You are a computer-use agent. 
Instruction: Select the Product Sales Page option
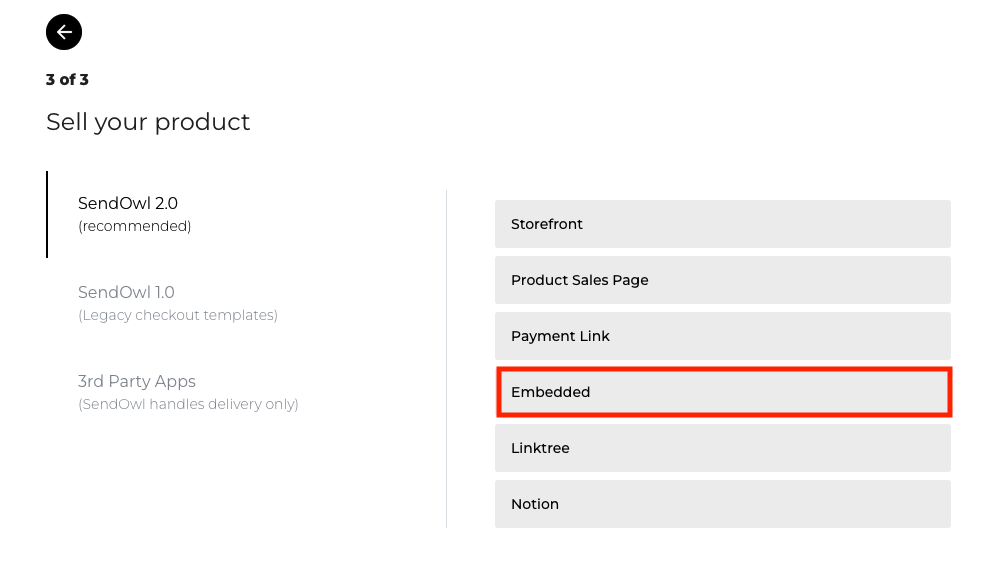pyautogui.click(x=722, y=280)
